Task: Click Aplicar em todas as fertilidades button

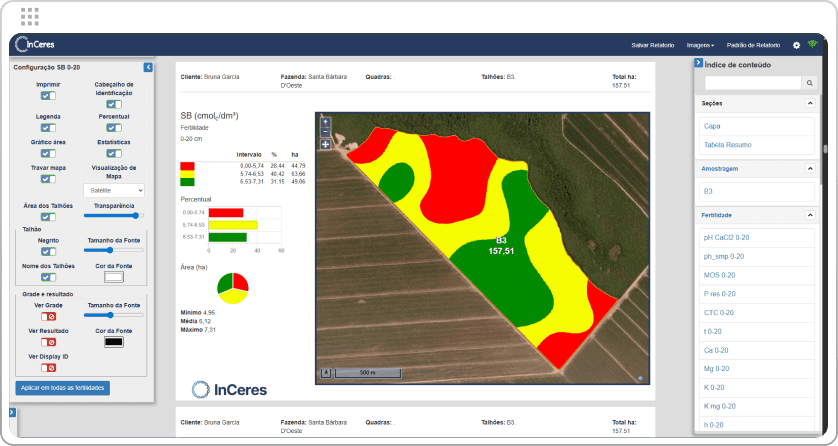Action: click(x=62, y=387)
